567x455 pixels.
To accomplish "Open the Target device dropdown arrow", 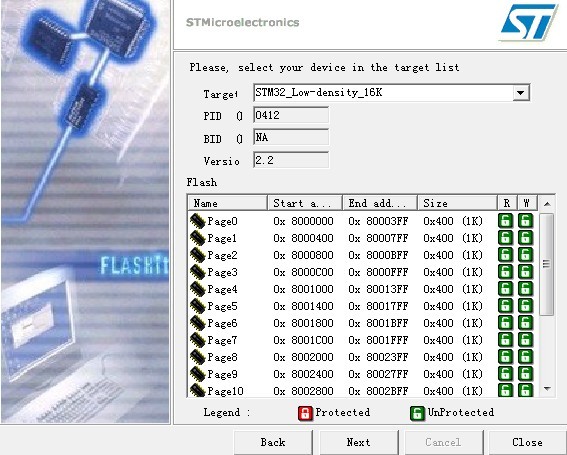I will (x=521, y=93).
